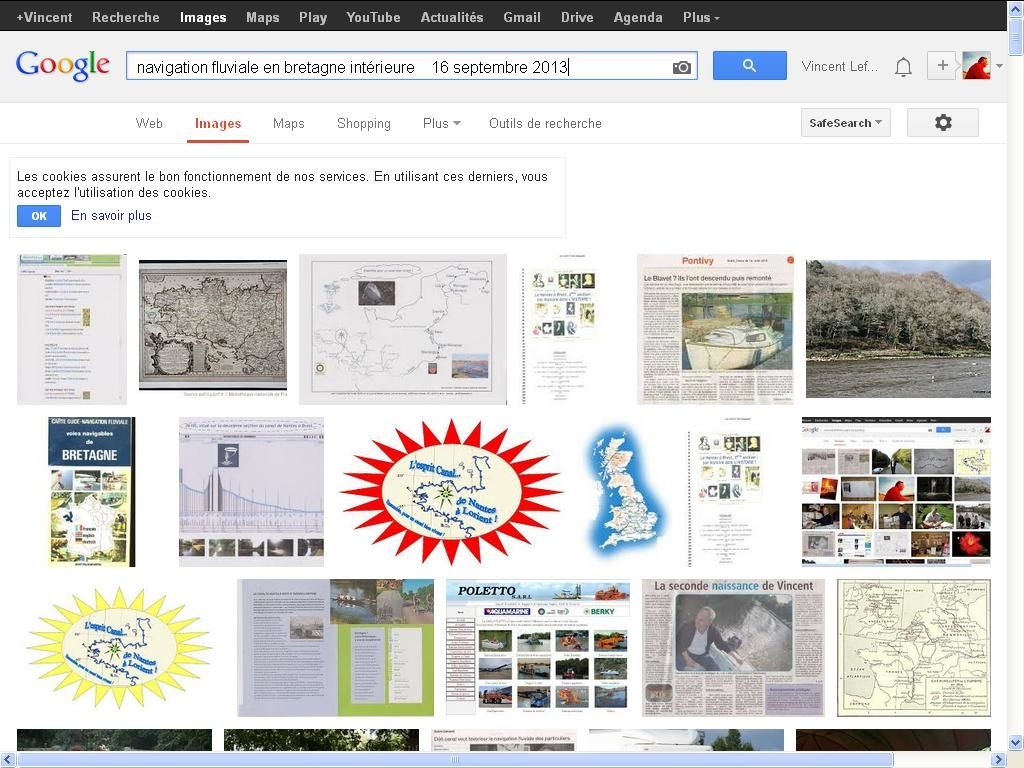Click the horizontal scrollbar right arrow
The height and width of the screenshot is (768, 1024).
point(998,760)
